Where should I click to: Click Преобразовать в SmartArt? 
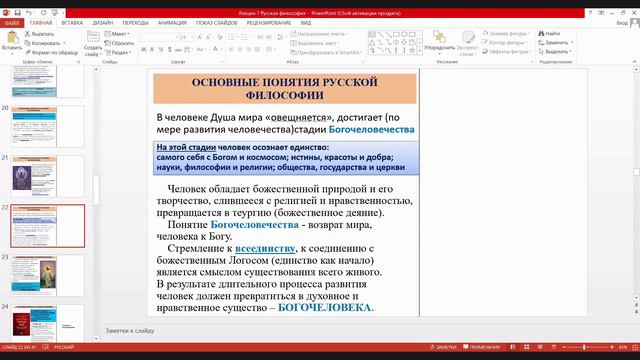327,52
